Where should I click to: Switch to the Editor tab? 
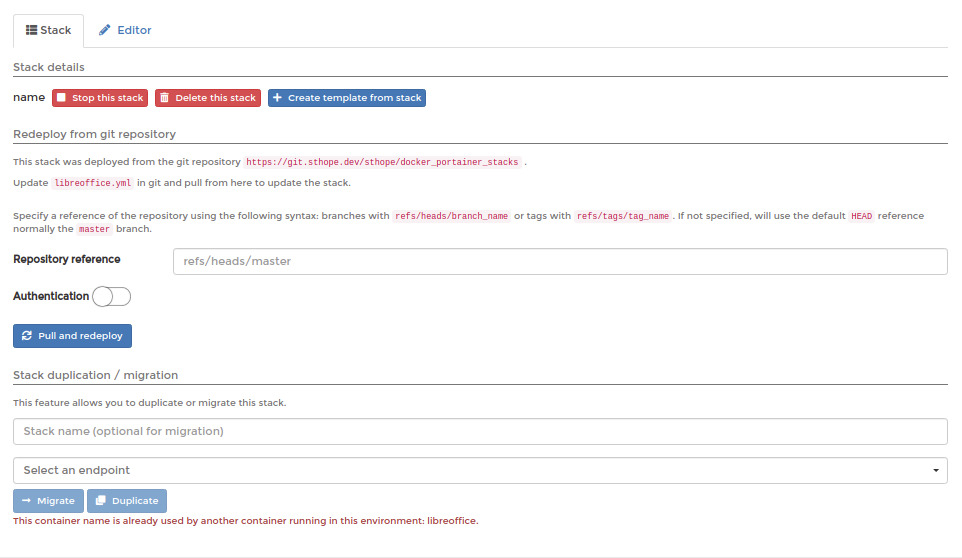(x=125, y=30)
